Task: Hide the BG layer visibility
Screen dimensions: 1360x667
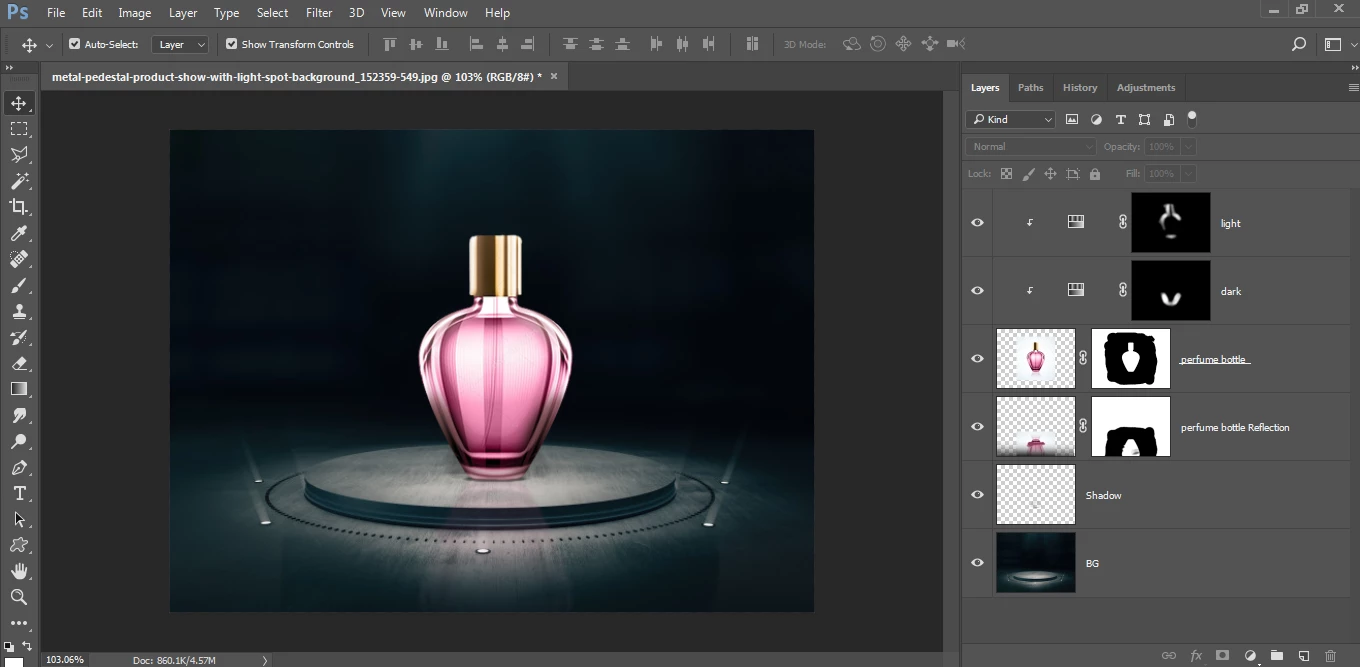Action: (x=978, y=563)
